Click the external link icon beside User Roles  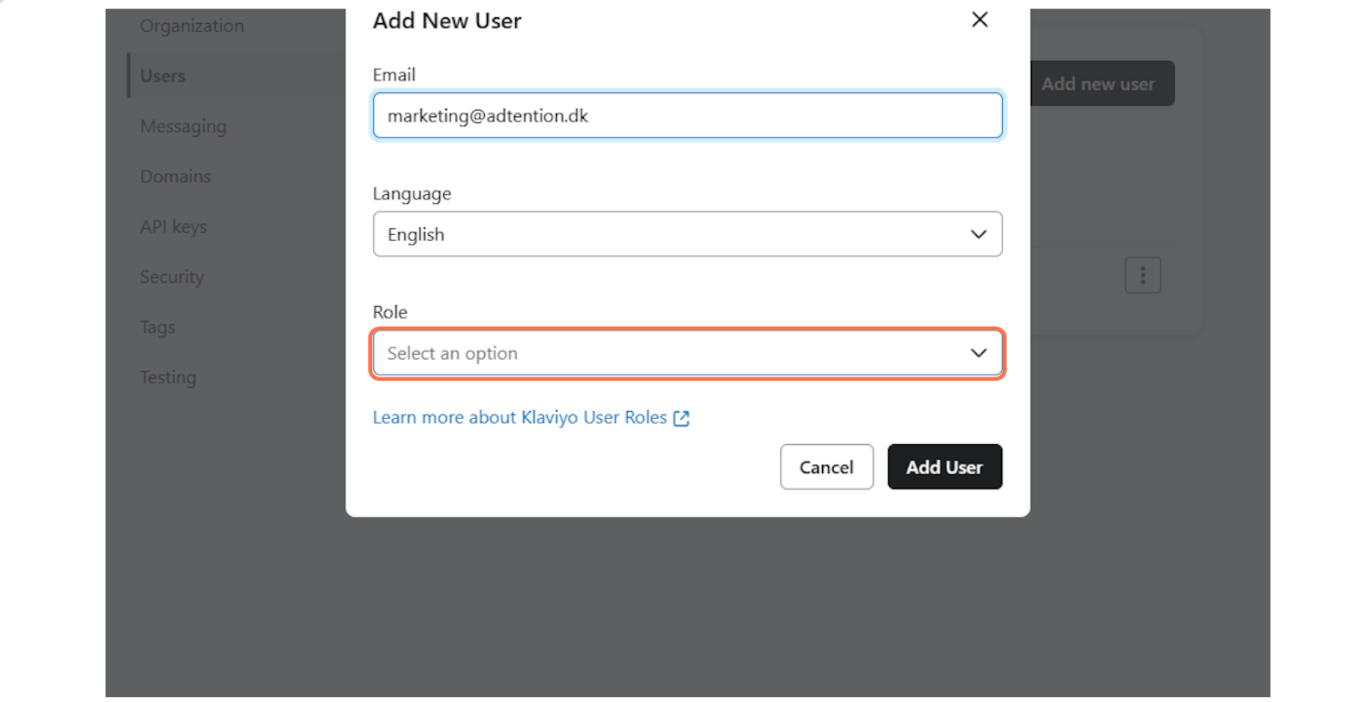pos(681,418)
